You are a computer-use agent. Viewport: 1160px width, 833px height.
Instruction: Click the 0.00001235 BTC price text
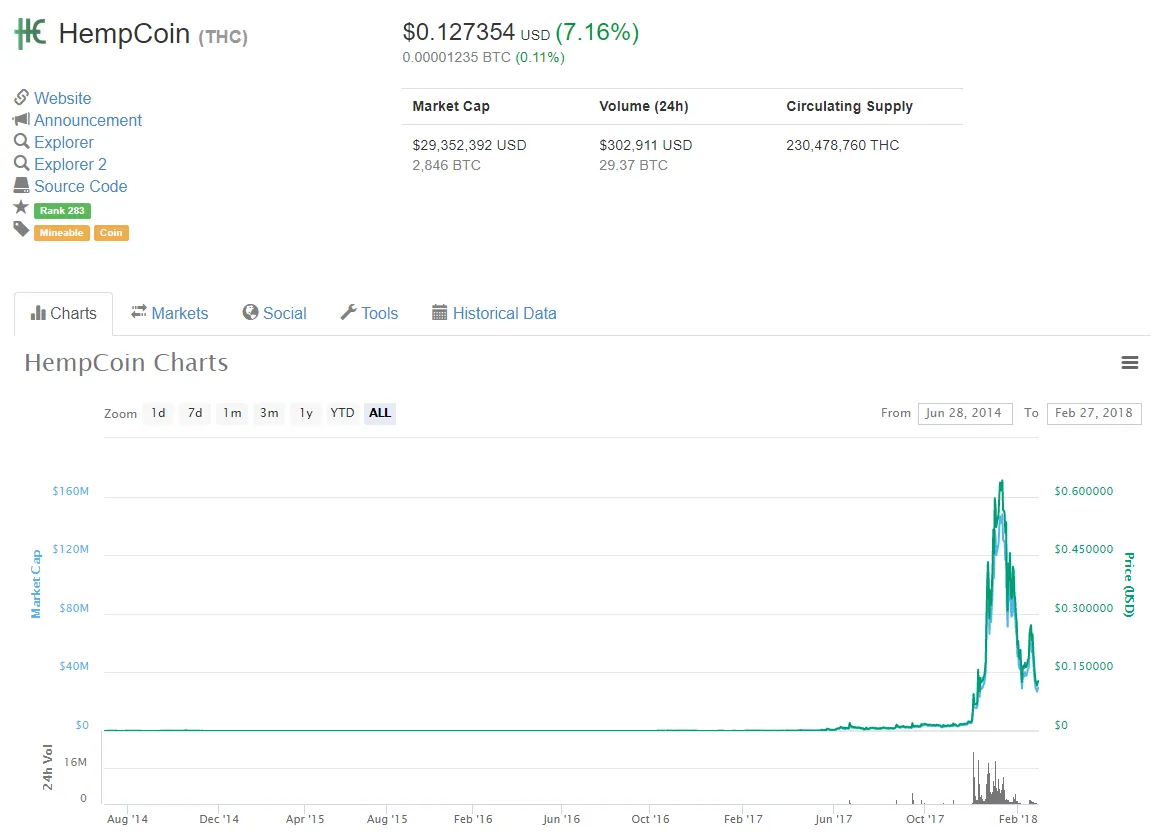456,58
